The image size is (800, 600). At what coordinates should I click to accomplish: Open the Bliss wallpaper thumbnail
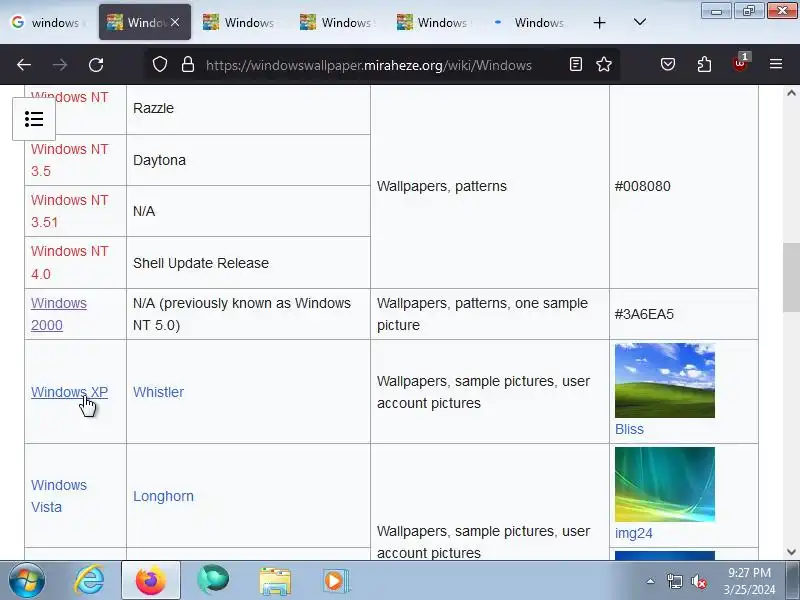pos(665,380)
